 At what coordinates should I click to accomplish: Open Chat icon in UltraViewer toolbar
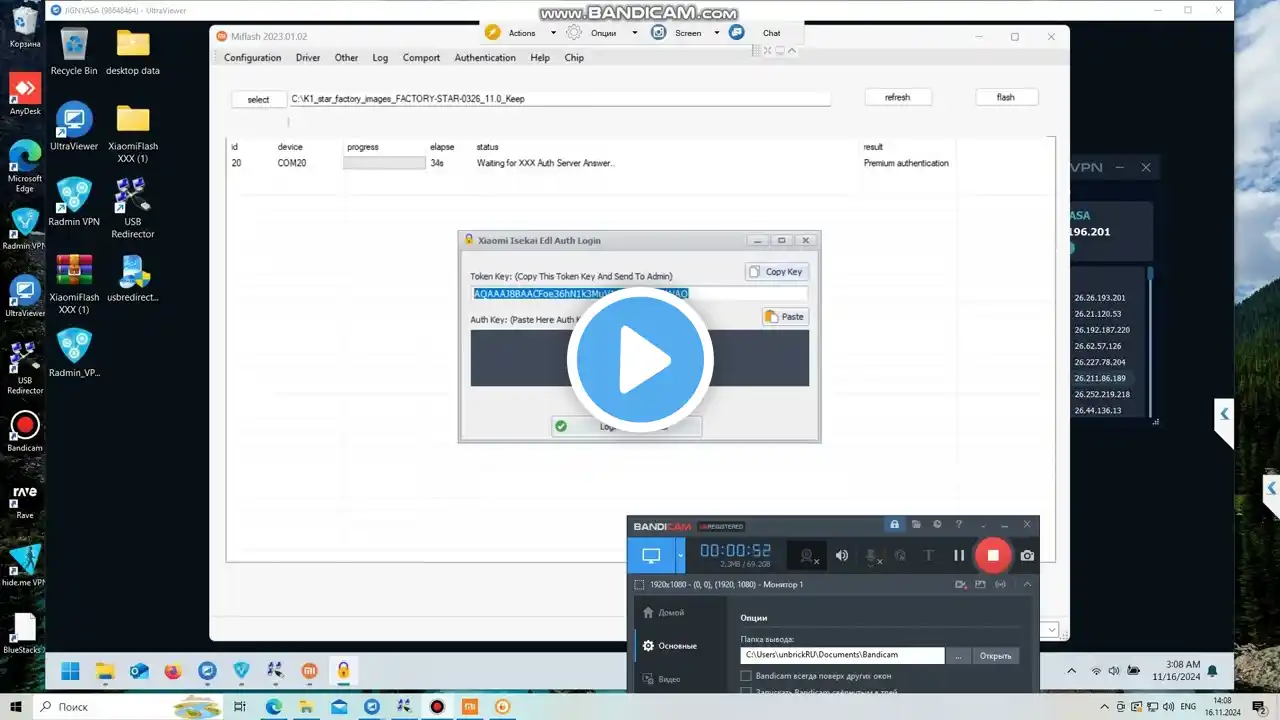pos(737,33)
